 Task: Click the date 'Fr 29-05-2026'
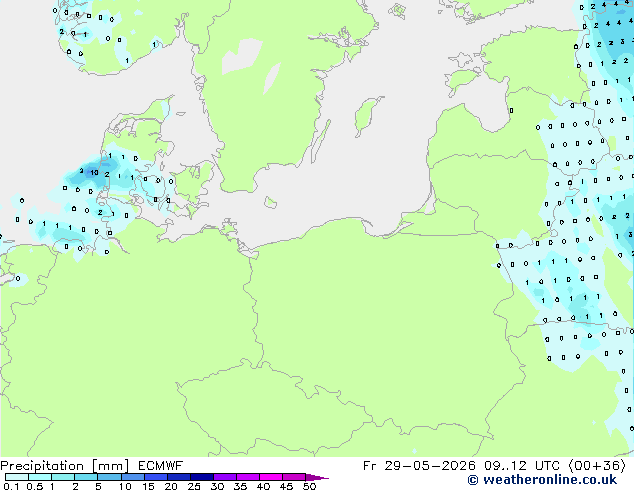419,466
